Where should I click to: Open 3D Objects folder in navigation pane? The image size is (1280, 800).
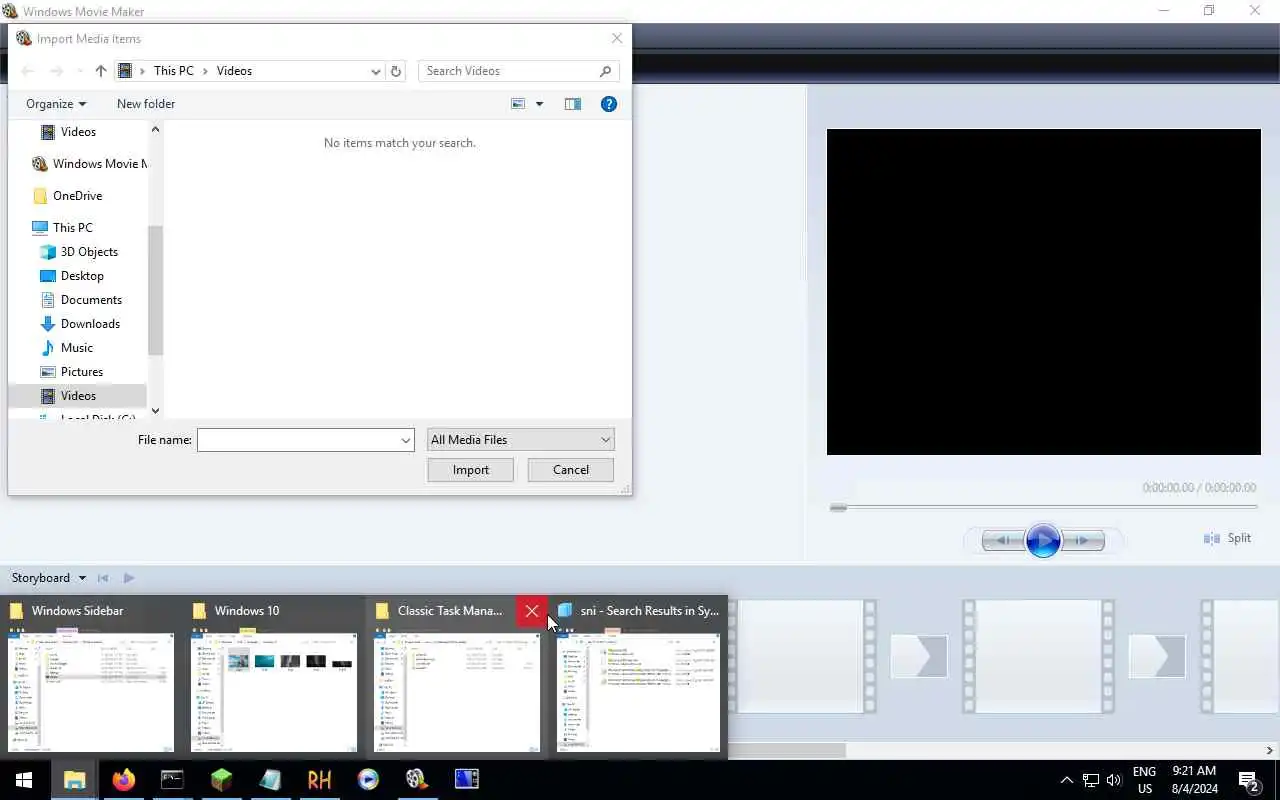pos(78,252)
